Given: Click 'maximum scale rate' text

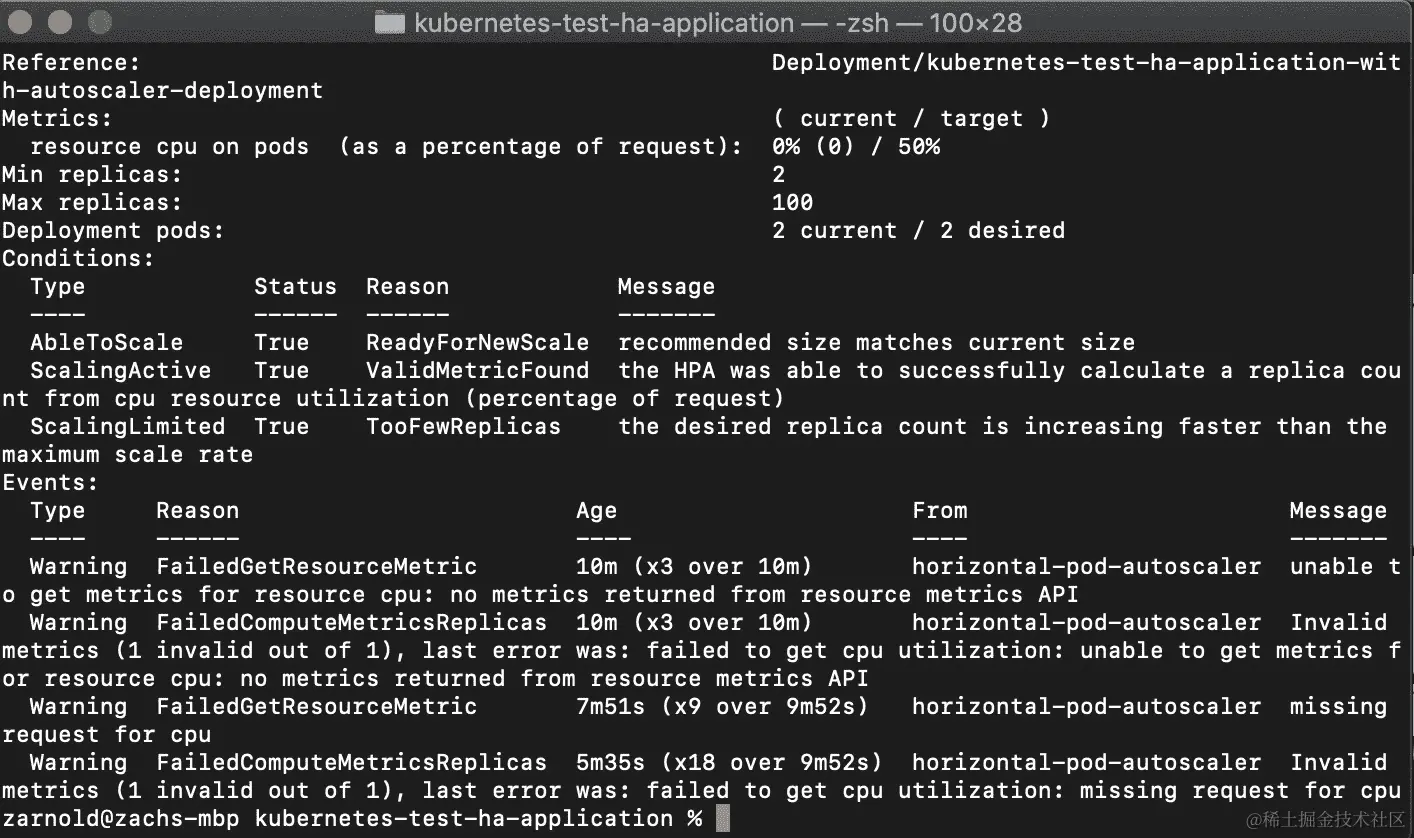Looking at the screenshot, I should tap(128, 455).
